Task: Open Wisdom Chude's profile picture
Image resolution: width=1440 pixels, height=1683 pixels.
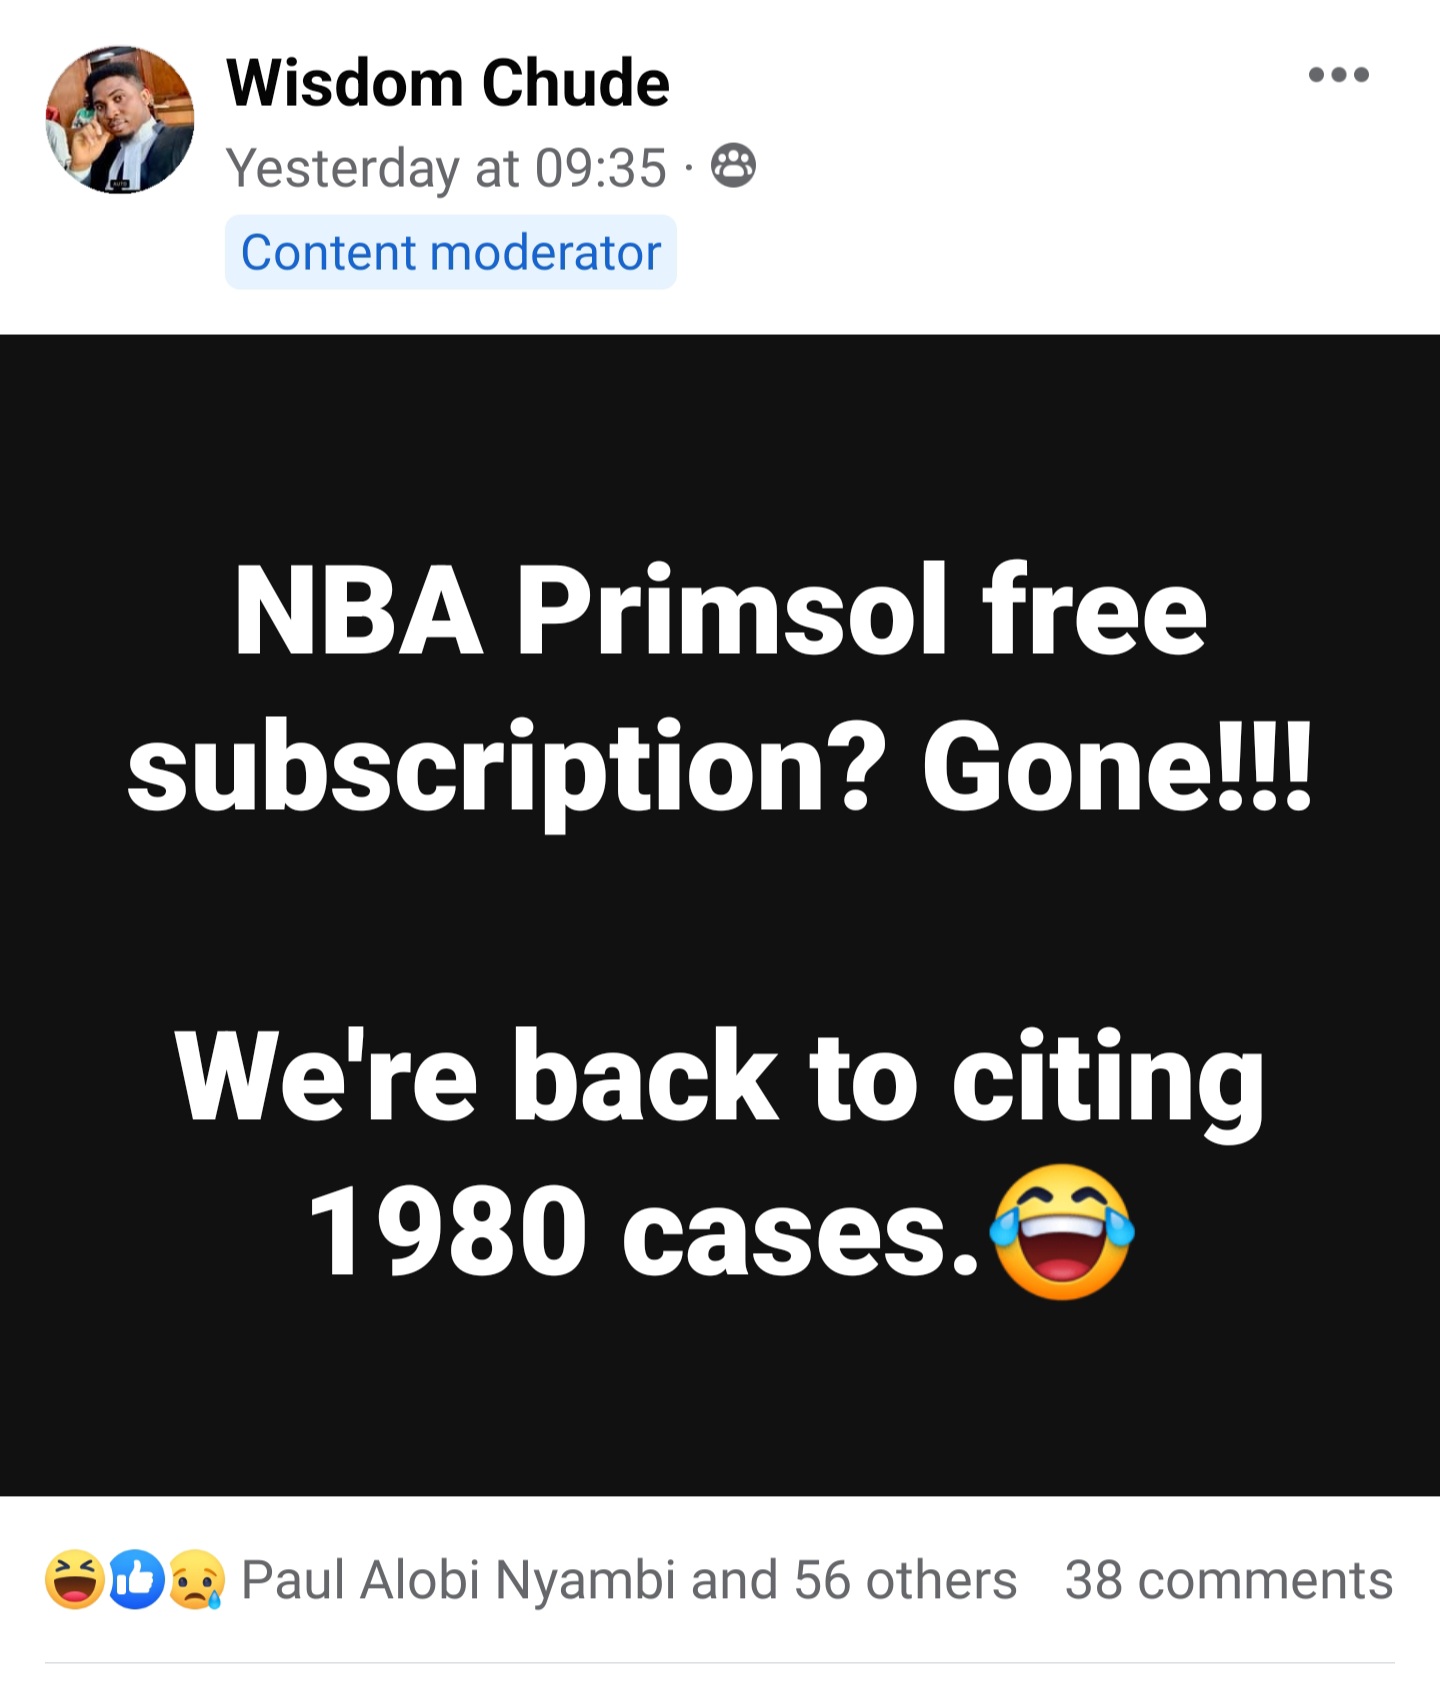Action: (x=119, y=118)
